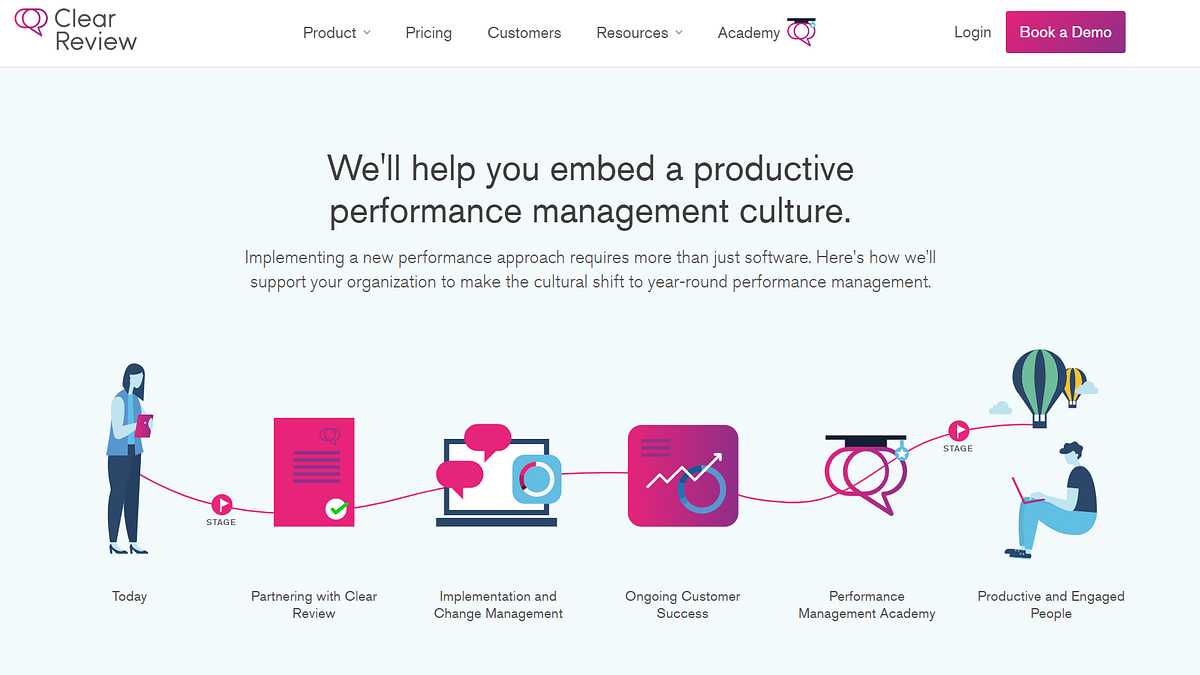This screenshot has width=1200, height=675.
Task: Click the Clear Review logo
Action: click(x=76, y=30)
